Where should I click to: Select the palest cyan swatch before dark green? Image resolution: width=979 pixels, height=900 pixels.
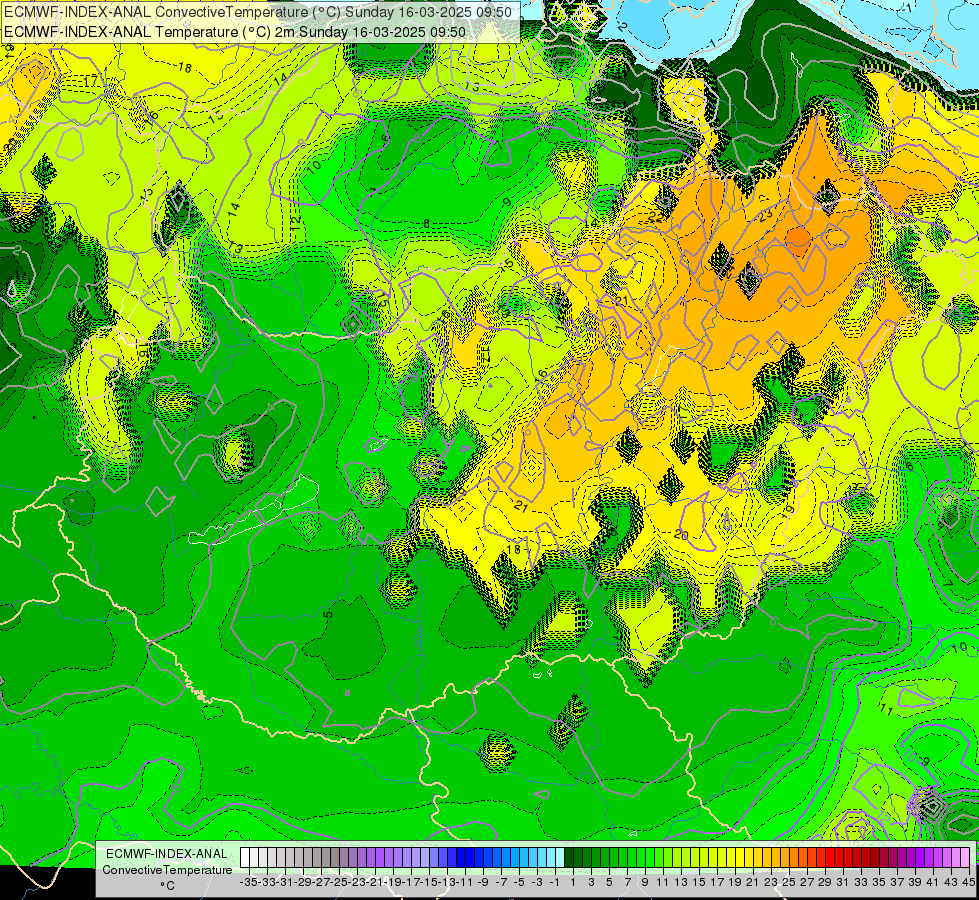[560, 857]
